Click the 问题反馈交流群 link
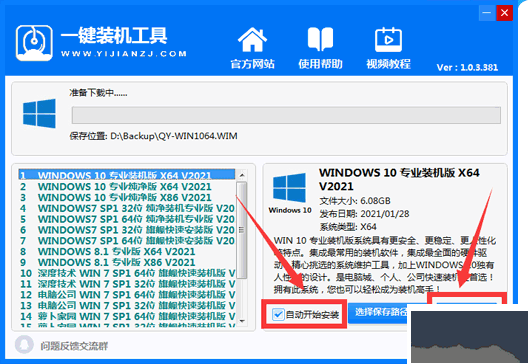528x364 pixels. 74,346
